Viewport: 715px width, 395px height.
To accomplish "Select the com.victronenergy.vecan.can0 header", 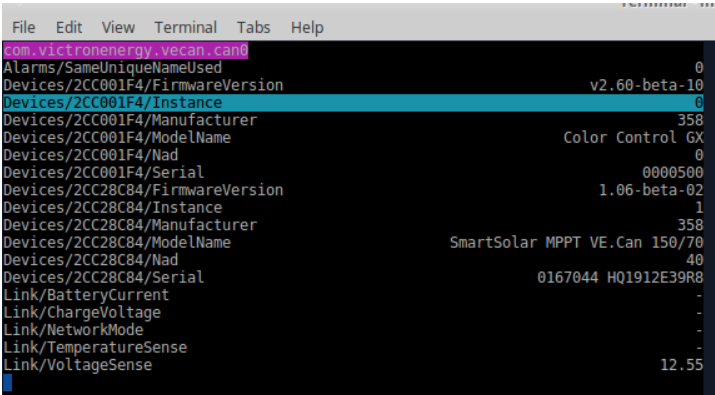I will pos(126,50).
